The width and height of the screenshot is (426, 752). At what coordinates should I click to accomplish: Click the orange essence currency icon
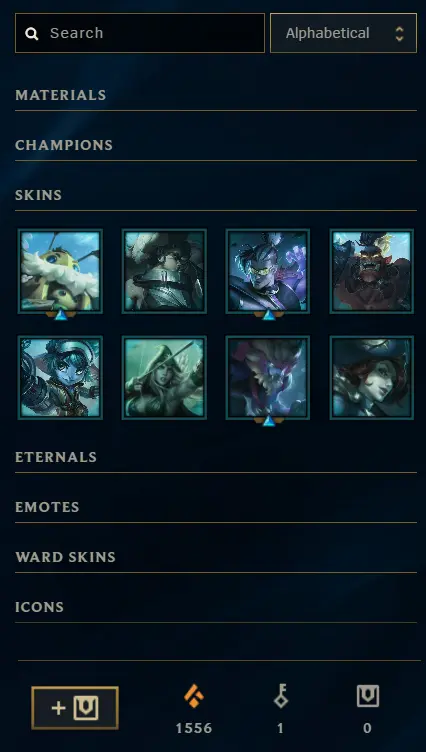pos(194,696)
